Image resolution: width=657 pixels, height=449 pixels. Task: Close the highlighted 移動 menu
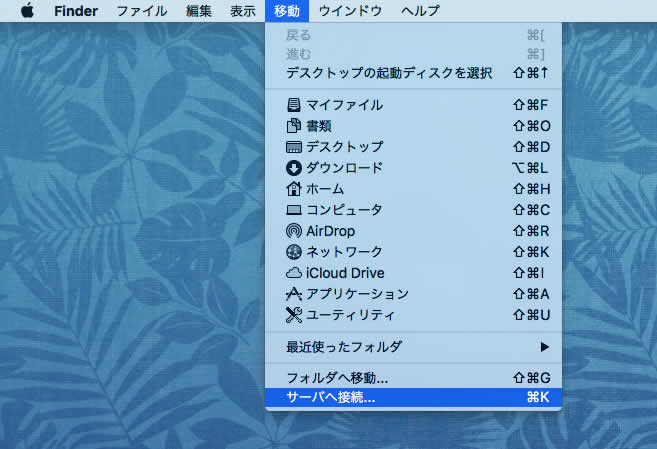click(x=287, y=10)
